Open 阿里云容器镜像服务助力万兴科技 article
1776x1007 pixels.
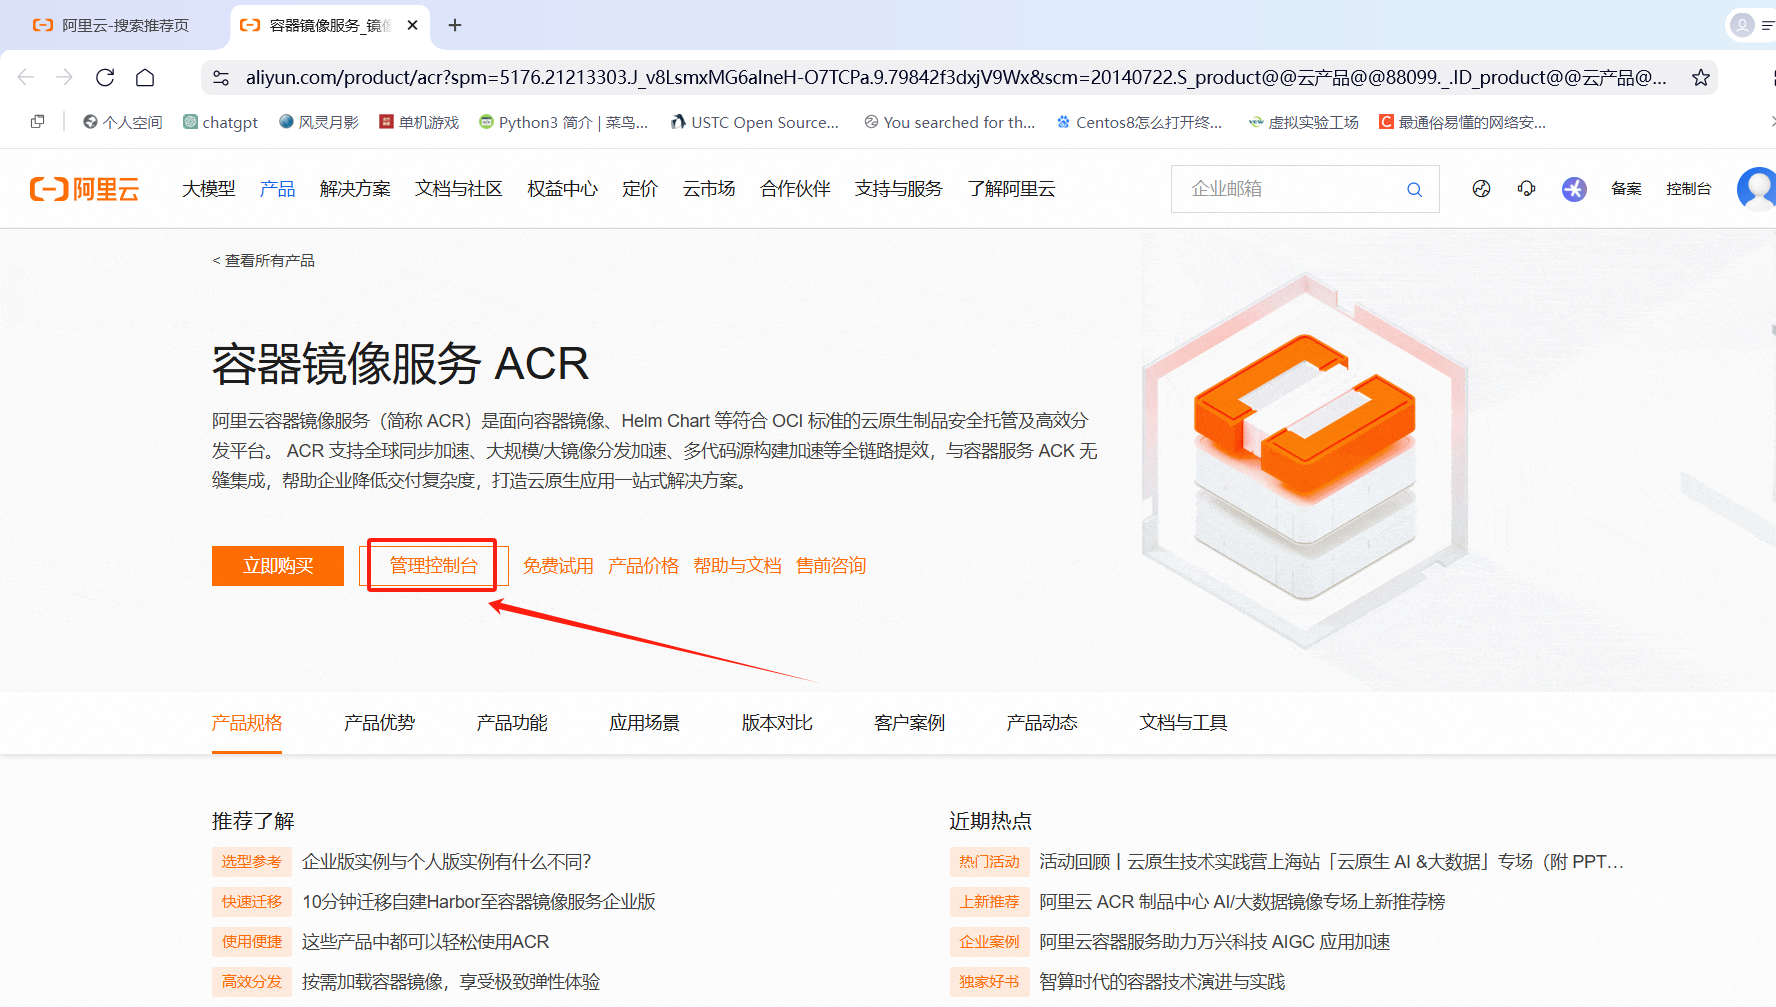pos(1214,942)
